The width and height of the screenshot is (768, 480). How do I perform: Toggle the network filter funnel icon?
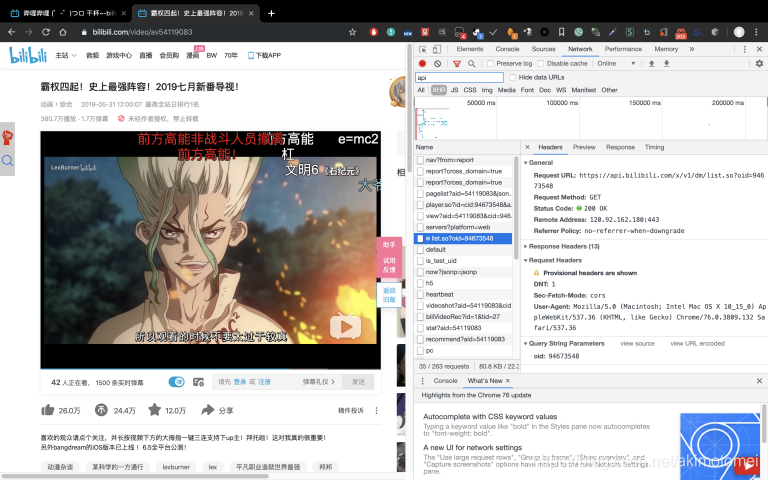click(x=457, y=64)
